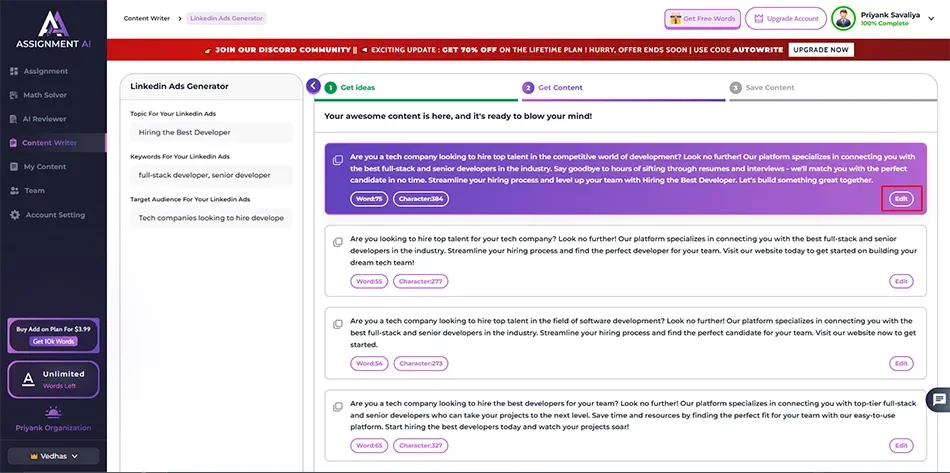
Task: Go to My Content in the sidebar
Action: [44, 167]
